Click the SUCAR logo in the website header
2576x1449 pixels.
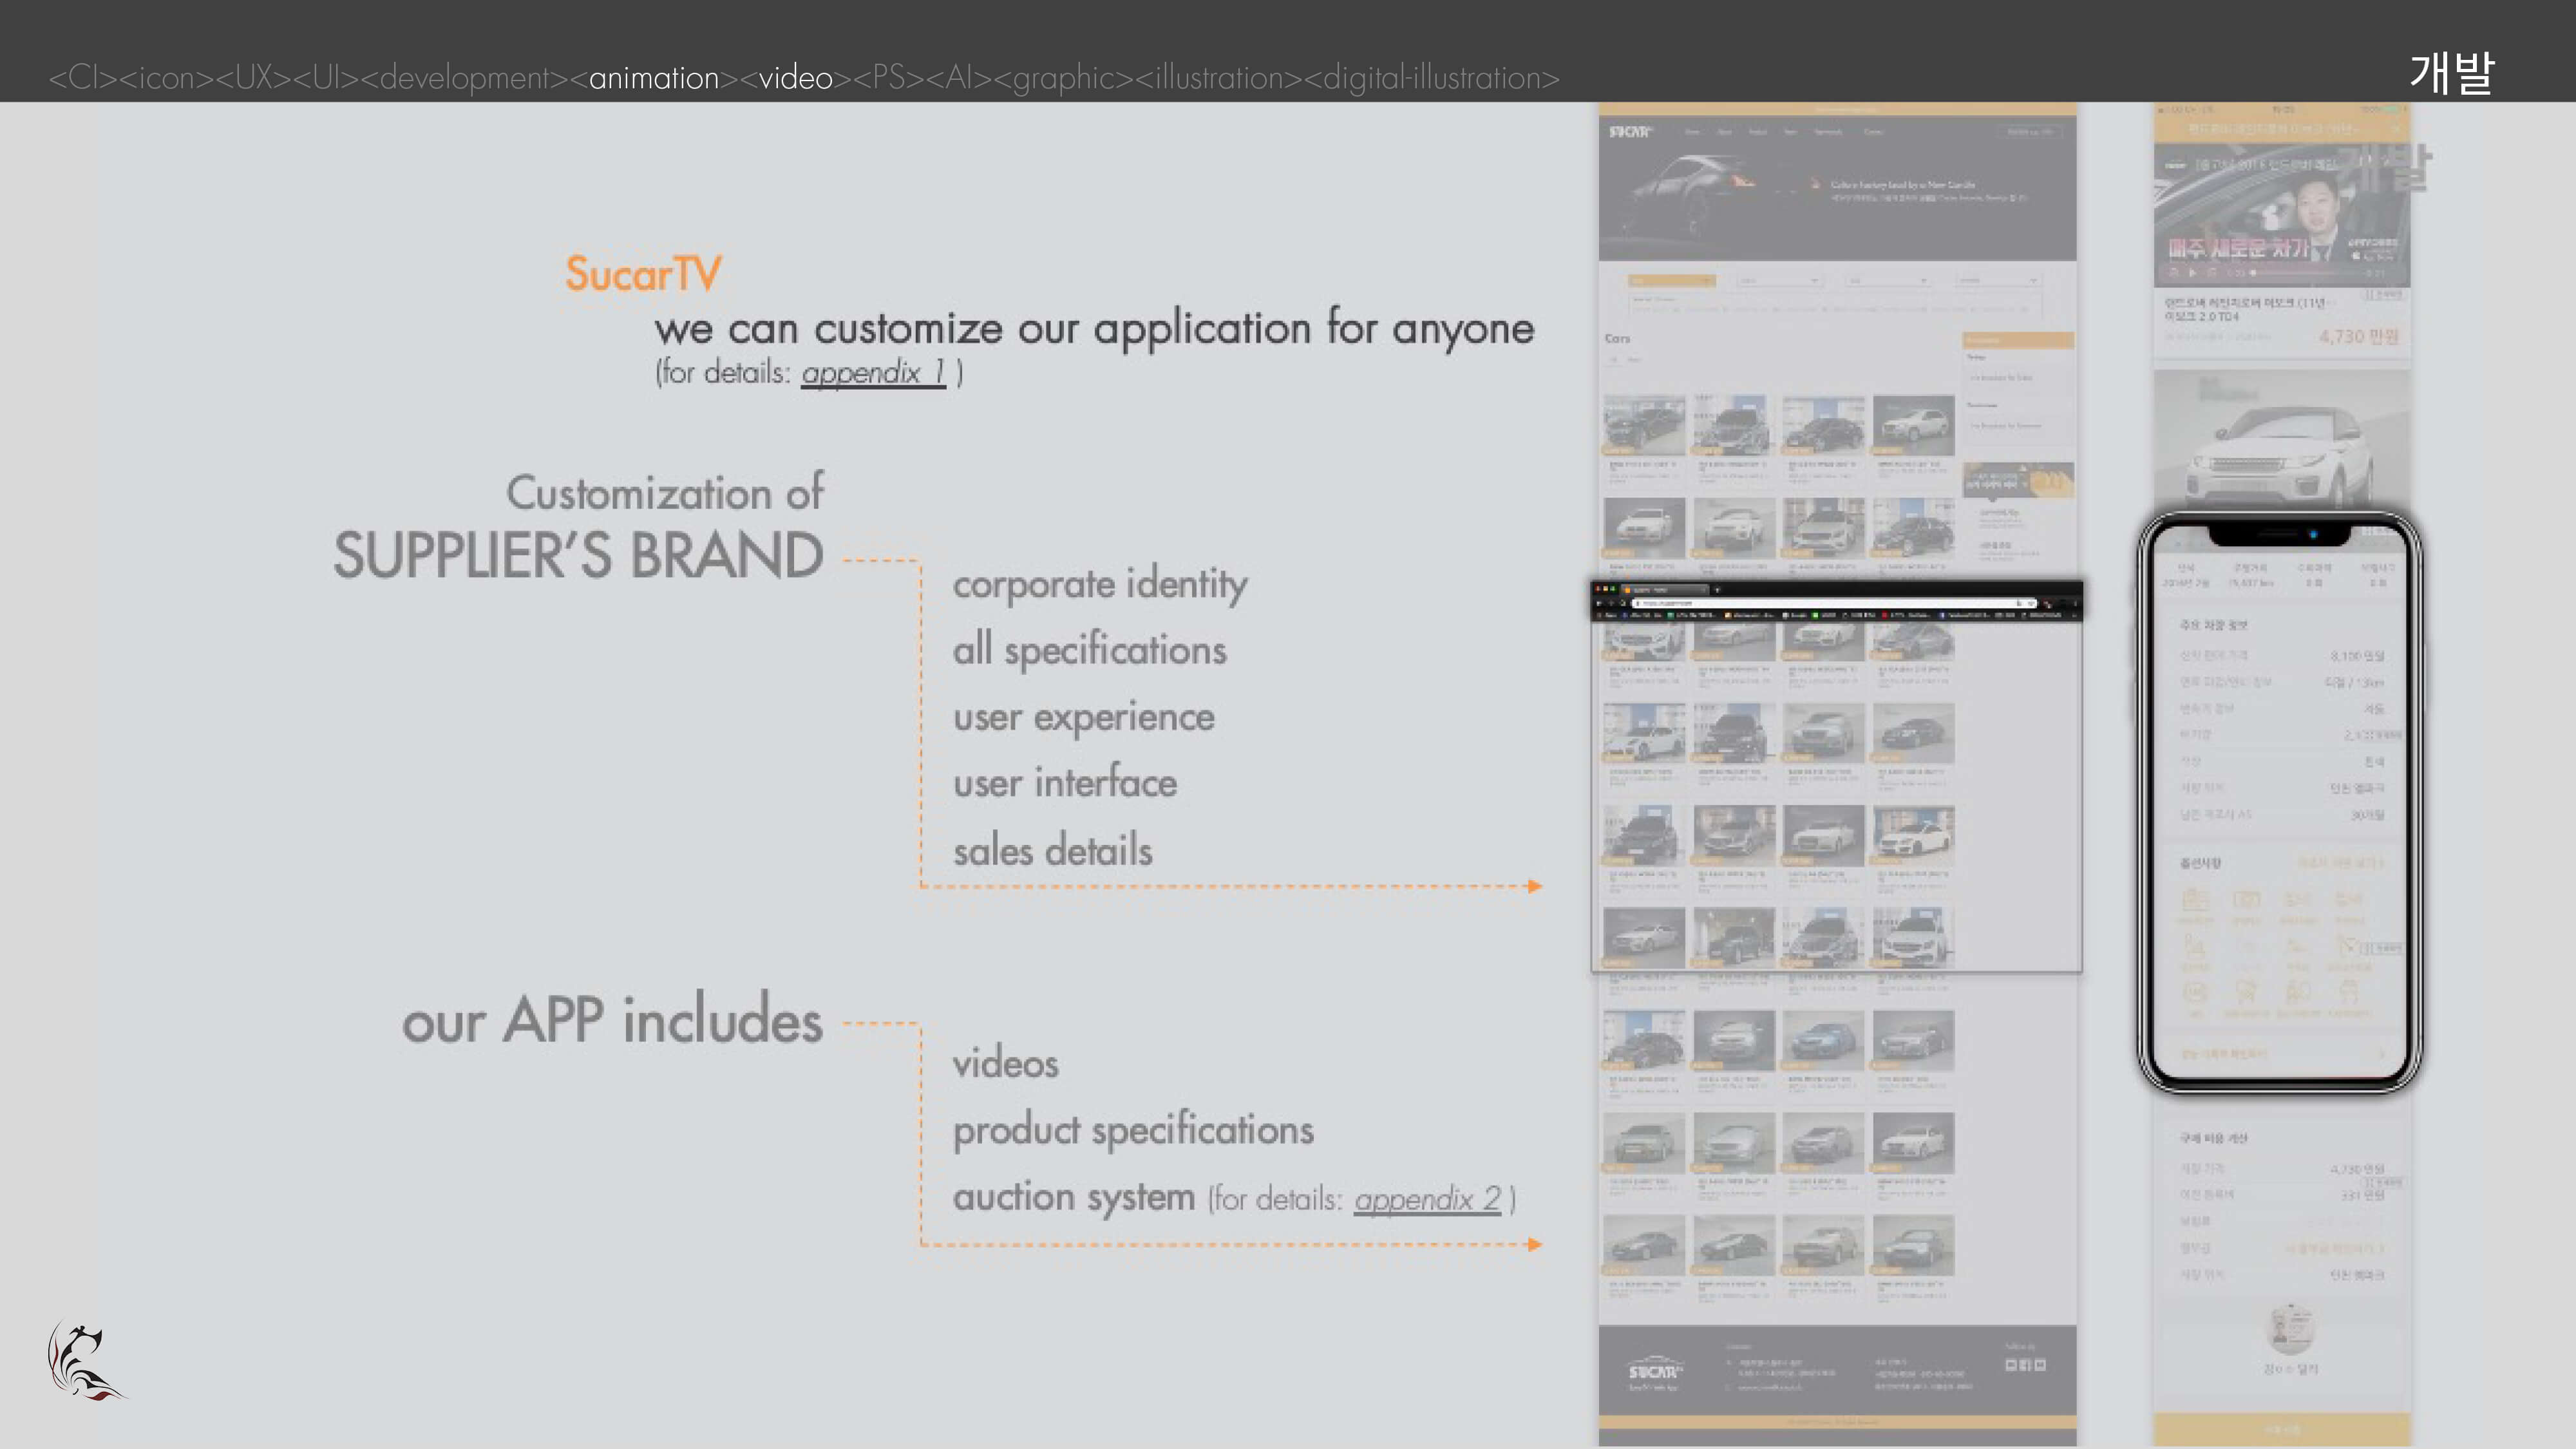click(1631, 132)
